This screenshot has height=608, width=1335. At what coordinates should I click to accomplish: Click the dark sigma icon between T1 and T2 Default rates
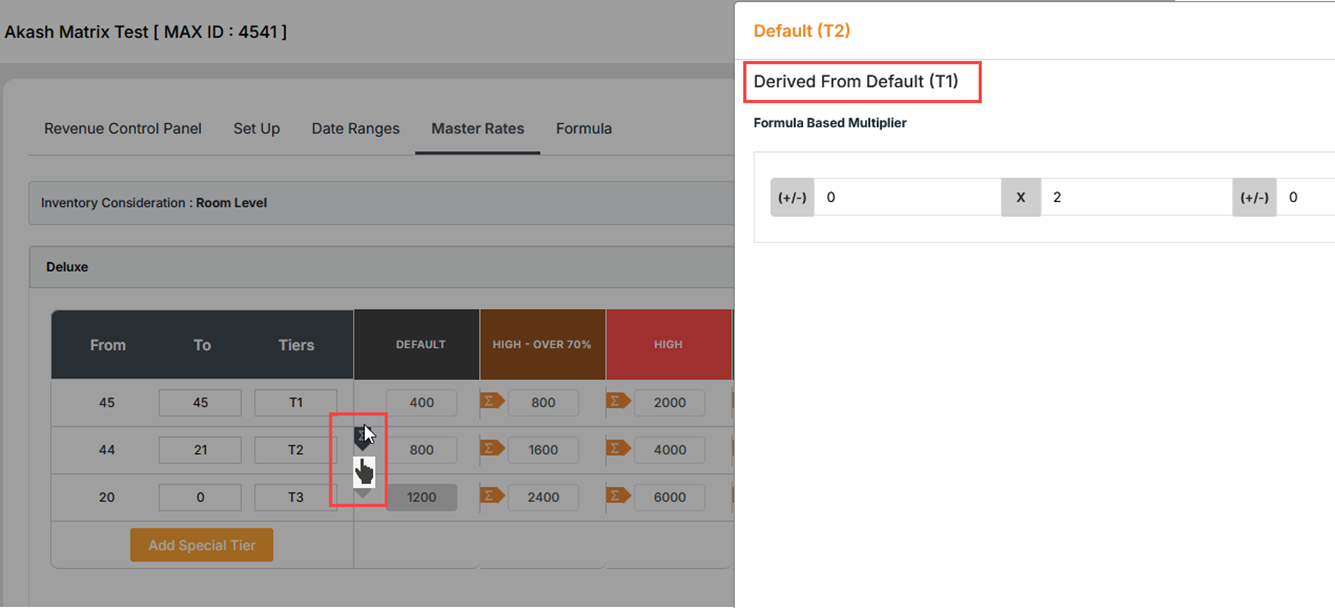pyautogui.click(x=361, y=436)
